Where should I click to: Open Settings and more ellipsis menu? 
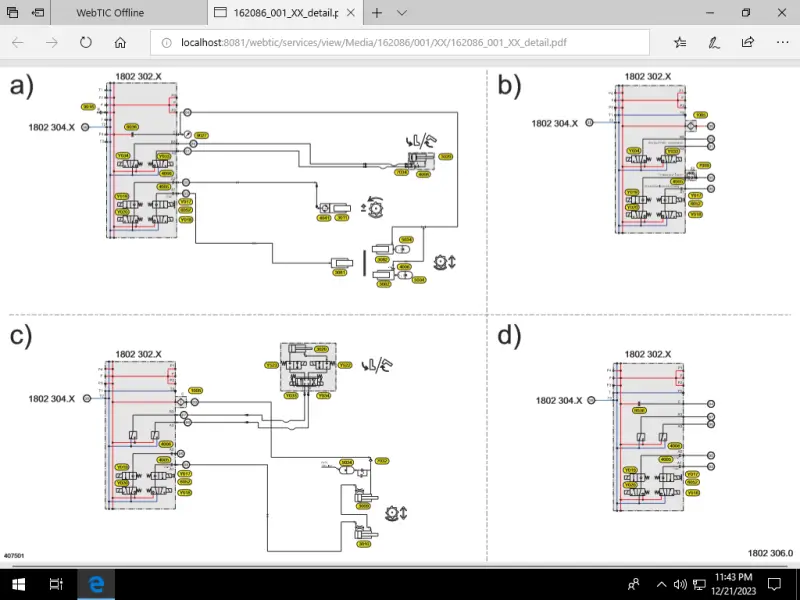(780, 43)
